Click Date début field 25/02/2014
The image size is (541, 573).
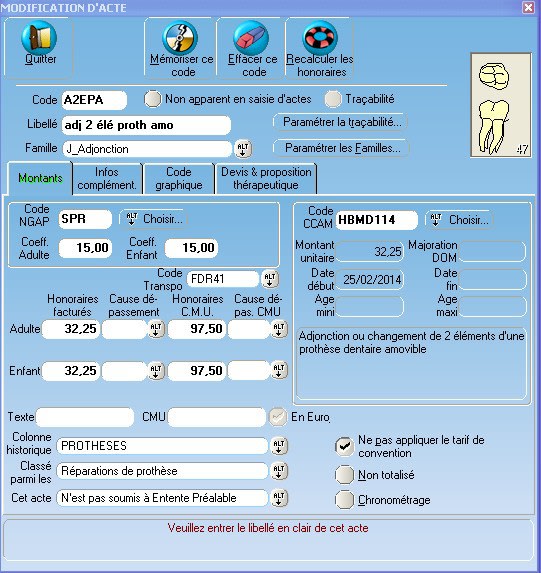(x=370, y=280)
